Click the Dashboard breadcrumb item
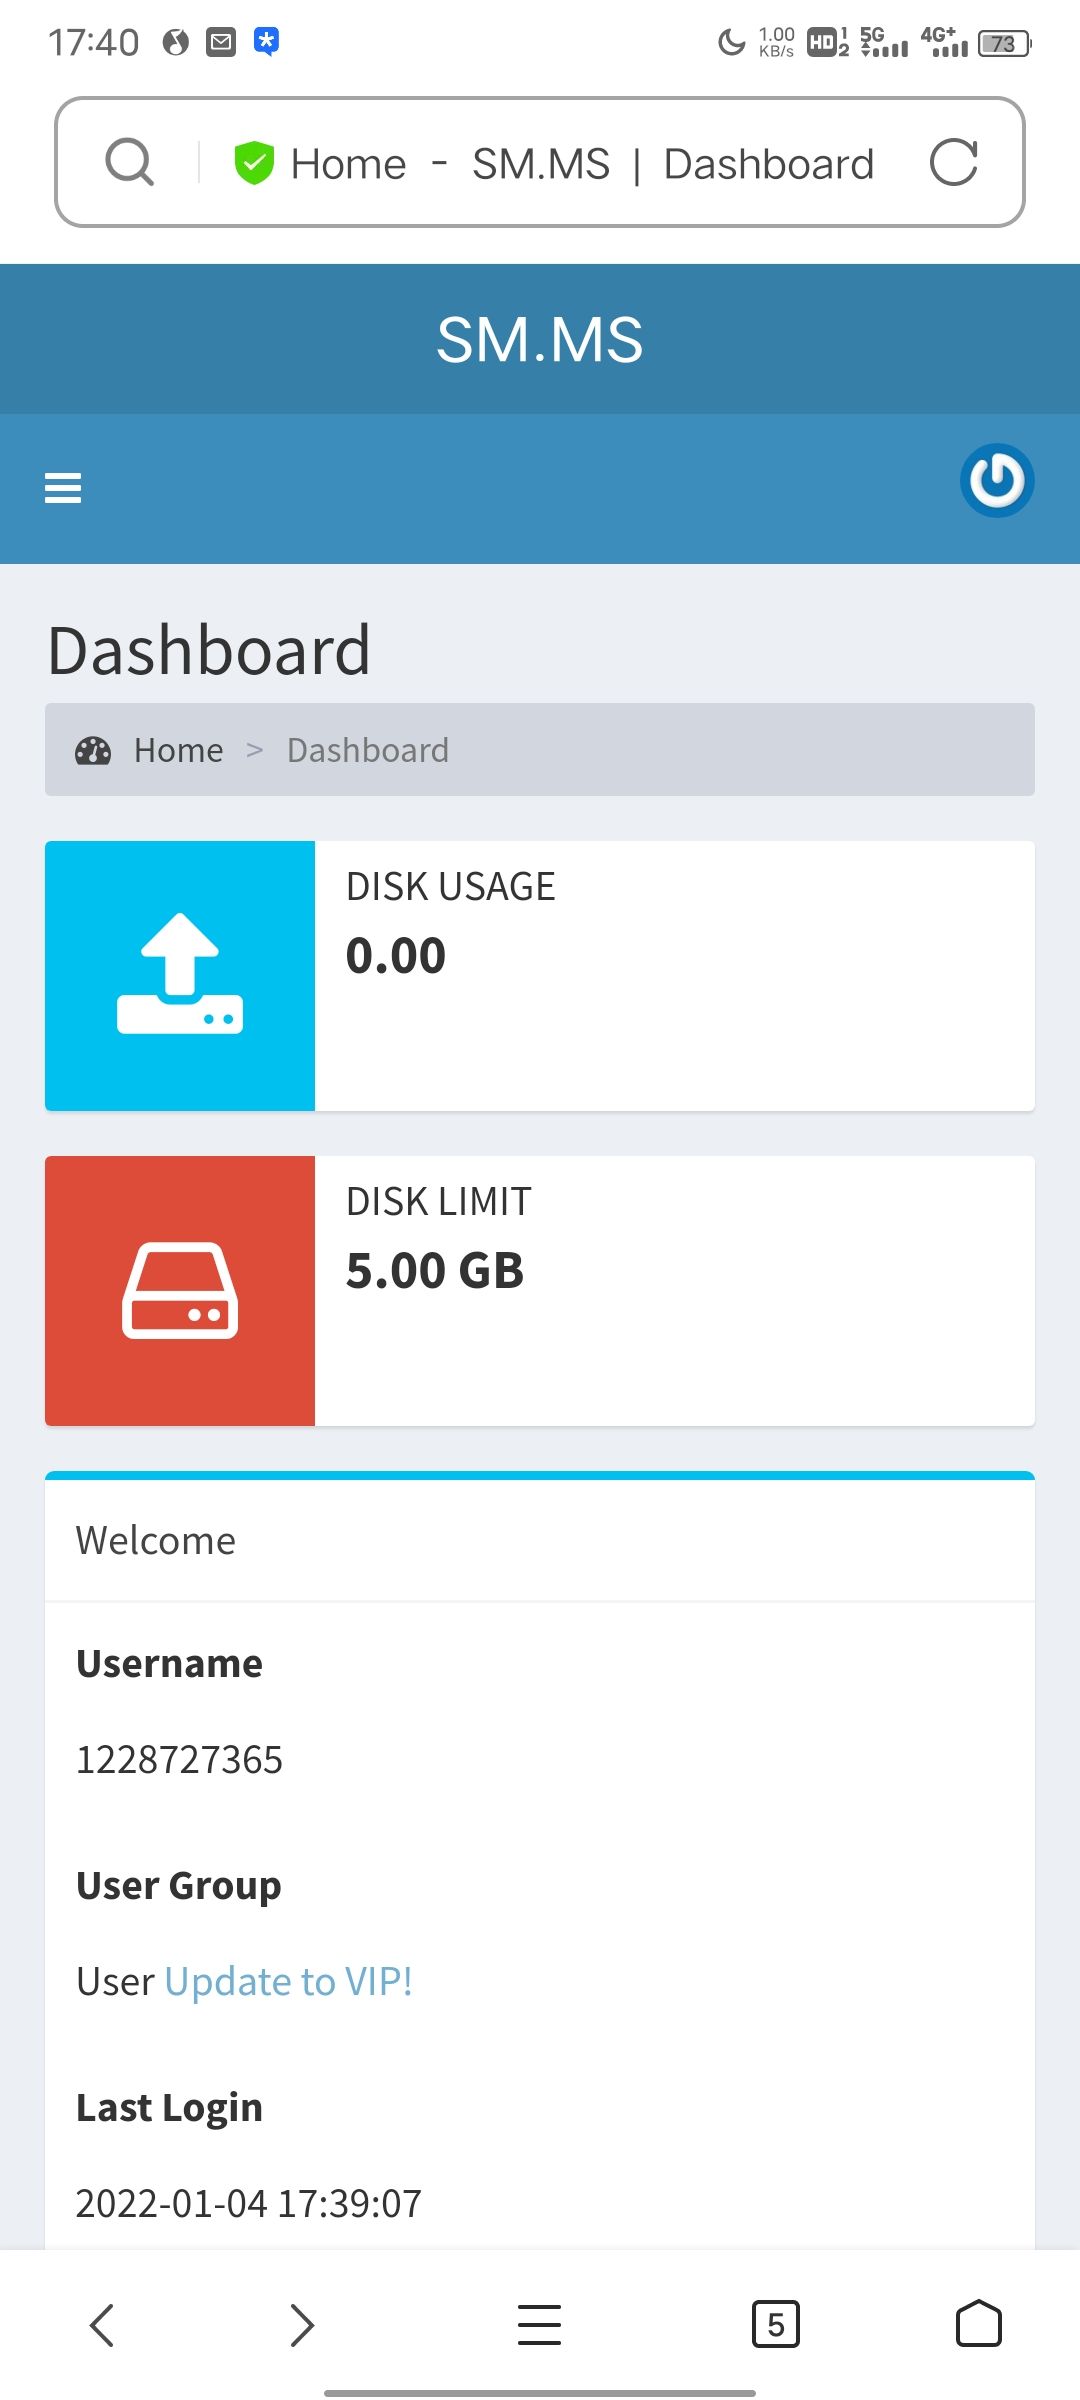This screenshot has height=2400, width=1080. 368,750
